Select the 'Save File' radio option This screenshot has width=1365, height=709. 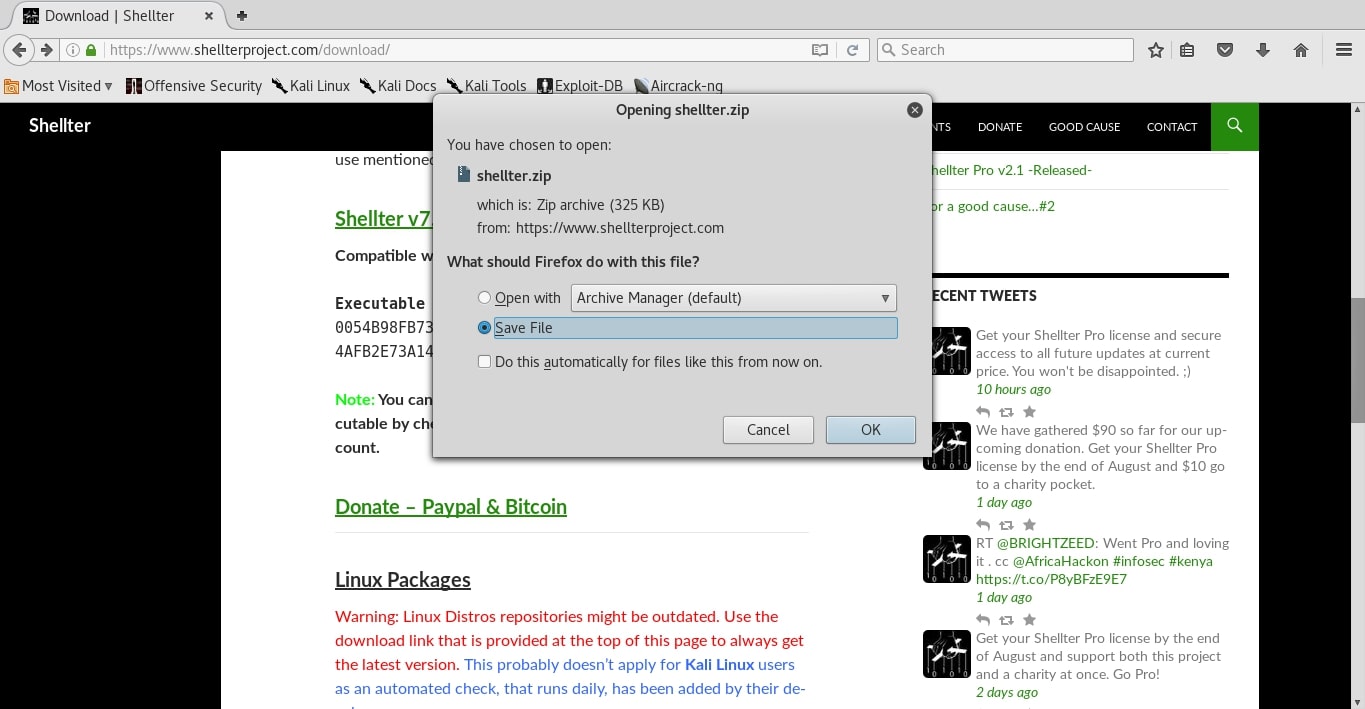485,328
